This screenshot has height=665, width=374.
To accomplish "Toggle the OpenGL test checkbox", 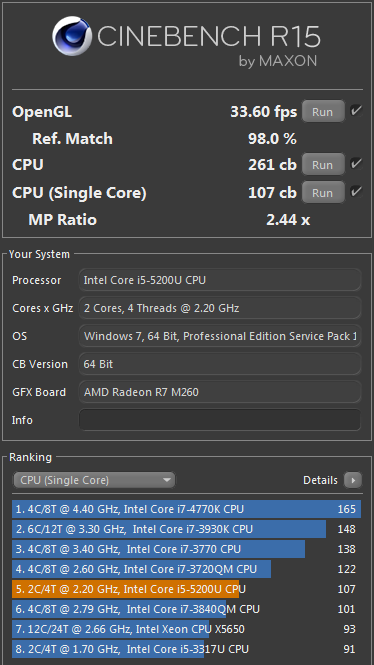I will [356, 111].
